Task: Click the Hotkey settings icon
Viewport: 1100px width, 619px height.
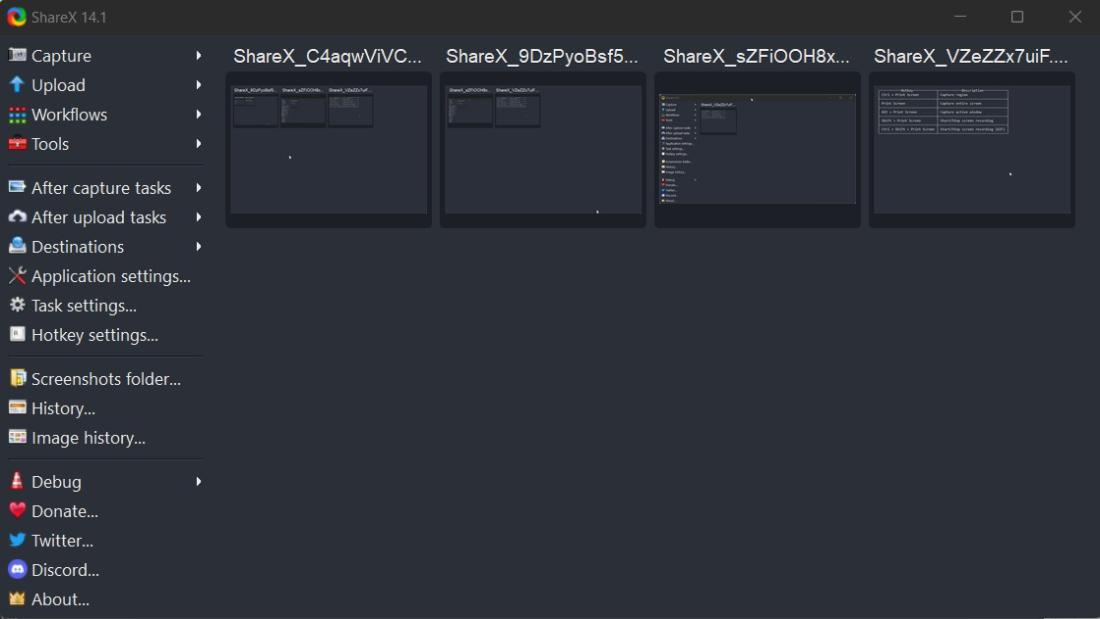Action: (17, 335)
